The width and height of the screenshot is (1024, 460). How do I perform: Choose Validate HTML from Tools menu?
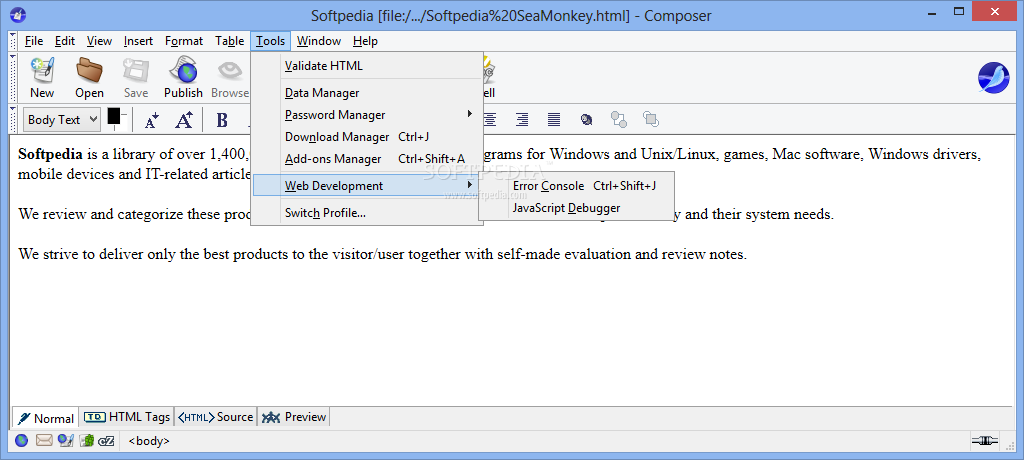coord(367,66)
